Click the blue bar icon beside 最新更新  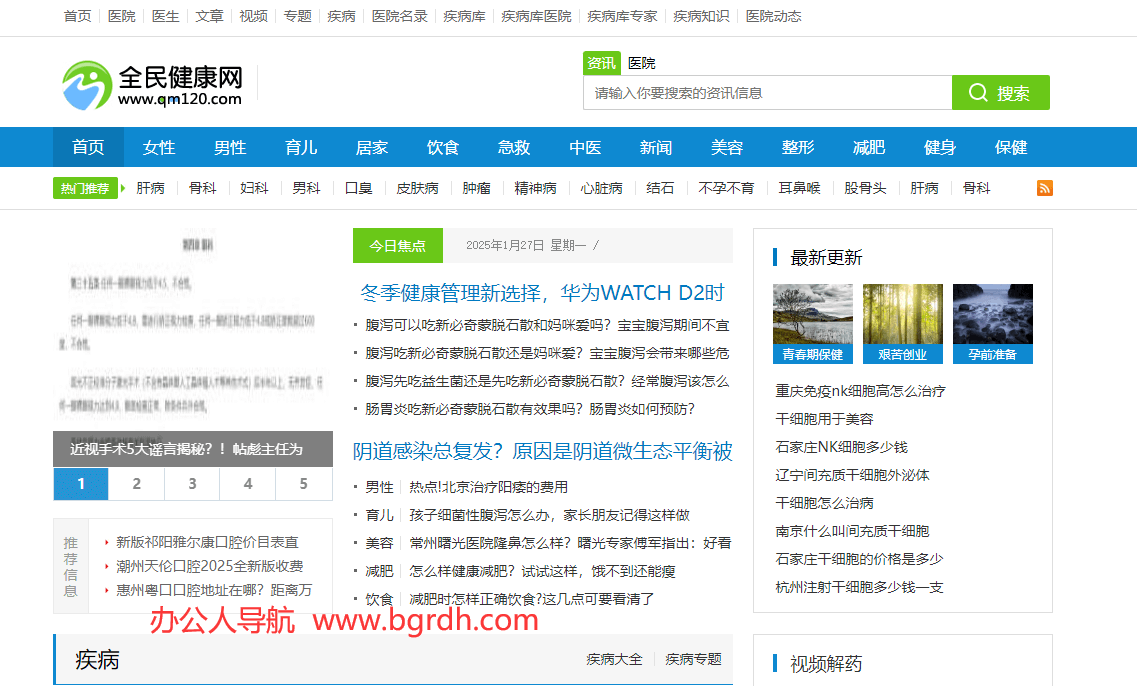(x=774, y=257)
